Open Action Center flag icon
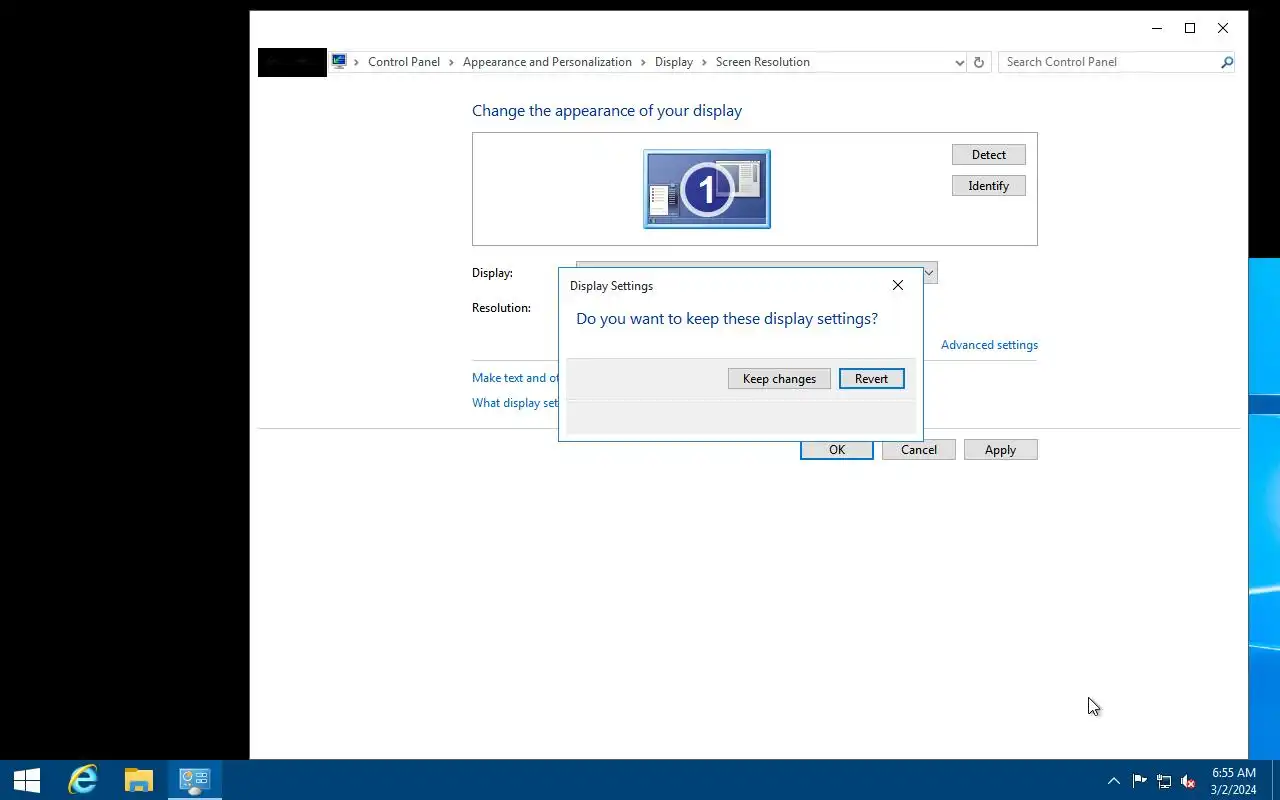Viewport: 1280px width, 800px height. click(x=1140, y=781)
